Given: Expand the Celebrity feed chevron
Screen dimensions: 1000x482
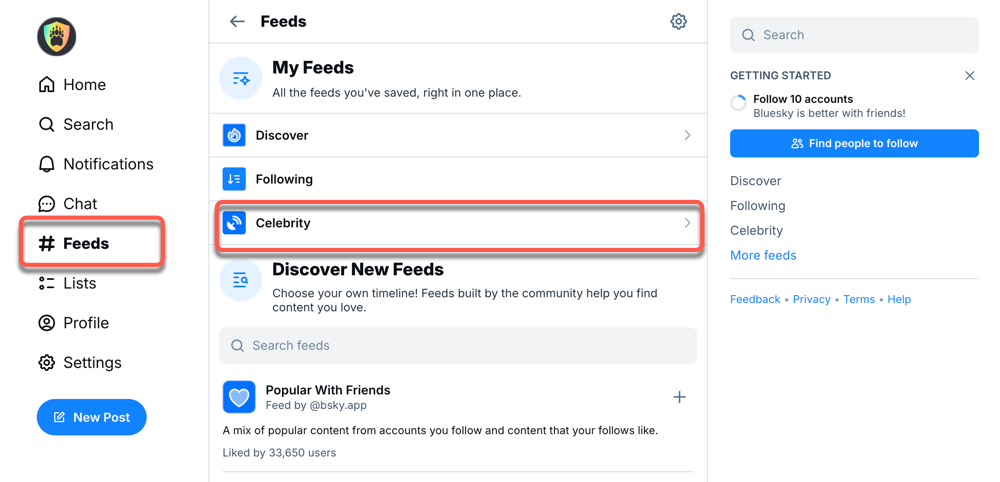Looking at the screenshot, I should coord(687,223).
